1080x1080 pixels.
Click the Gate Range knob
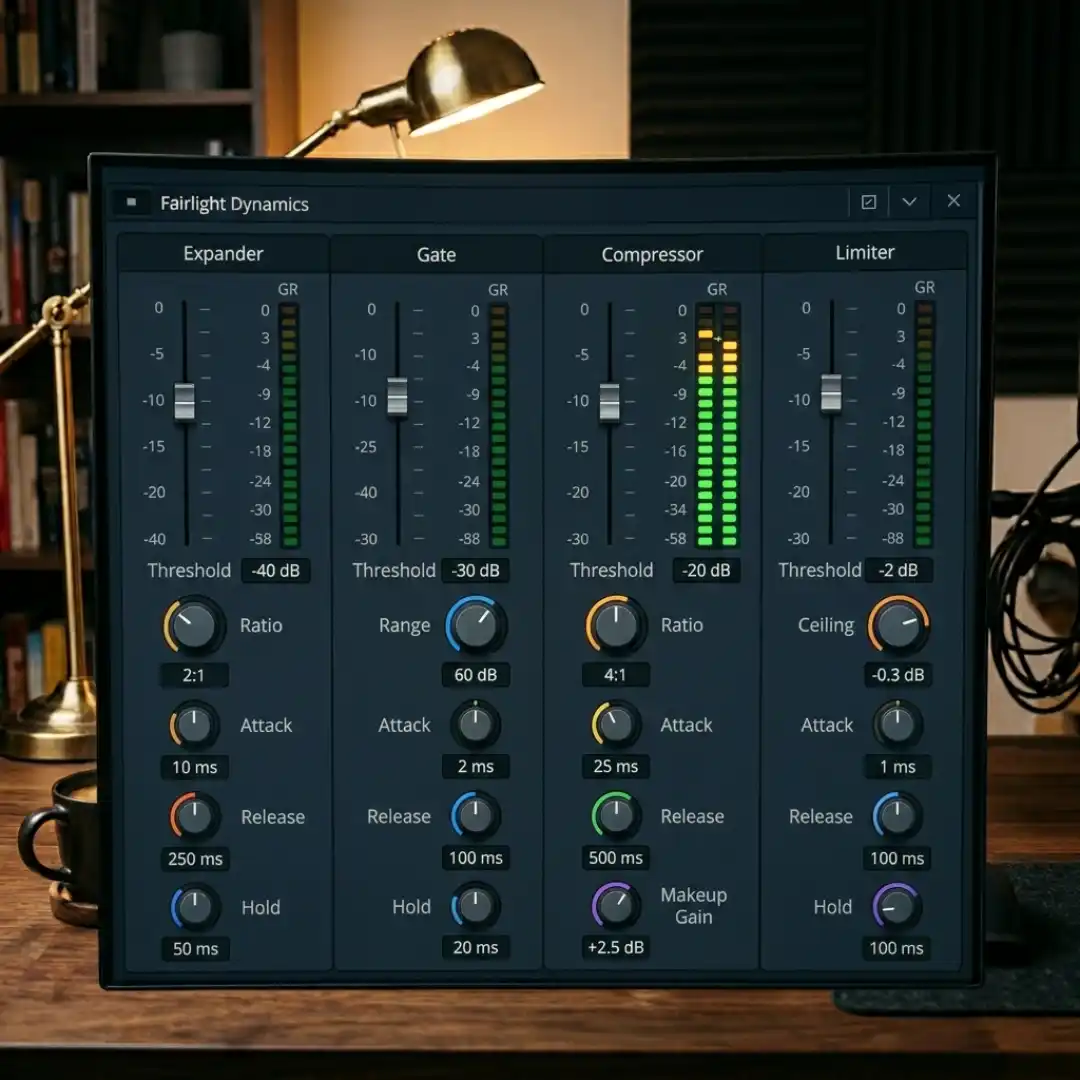point(475,625)
